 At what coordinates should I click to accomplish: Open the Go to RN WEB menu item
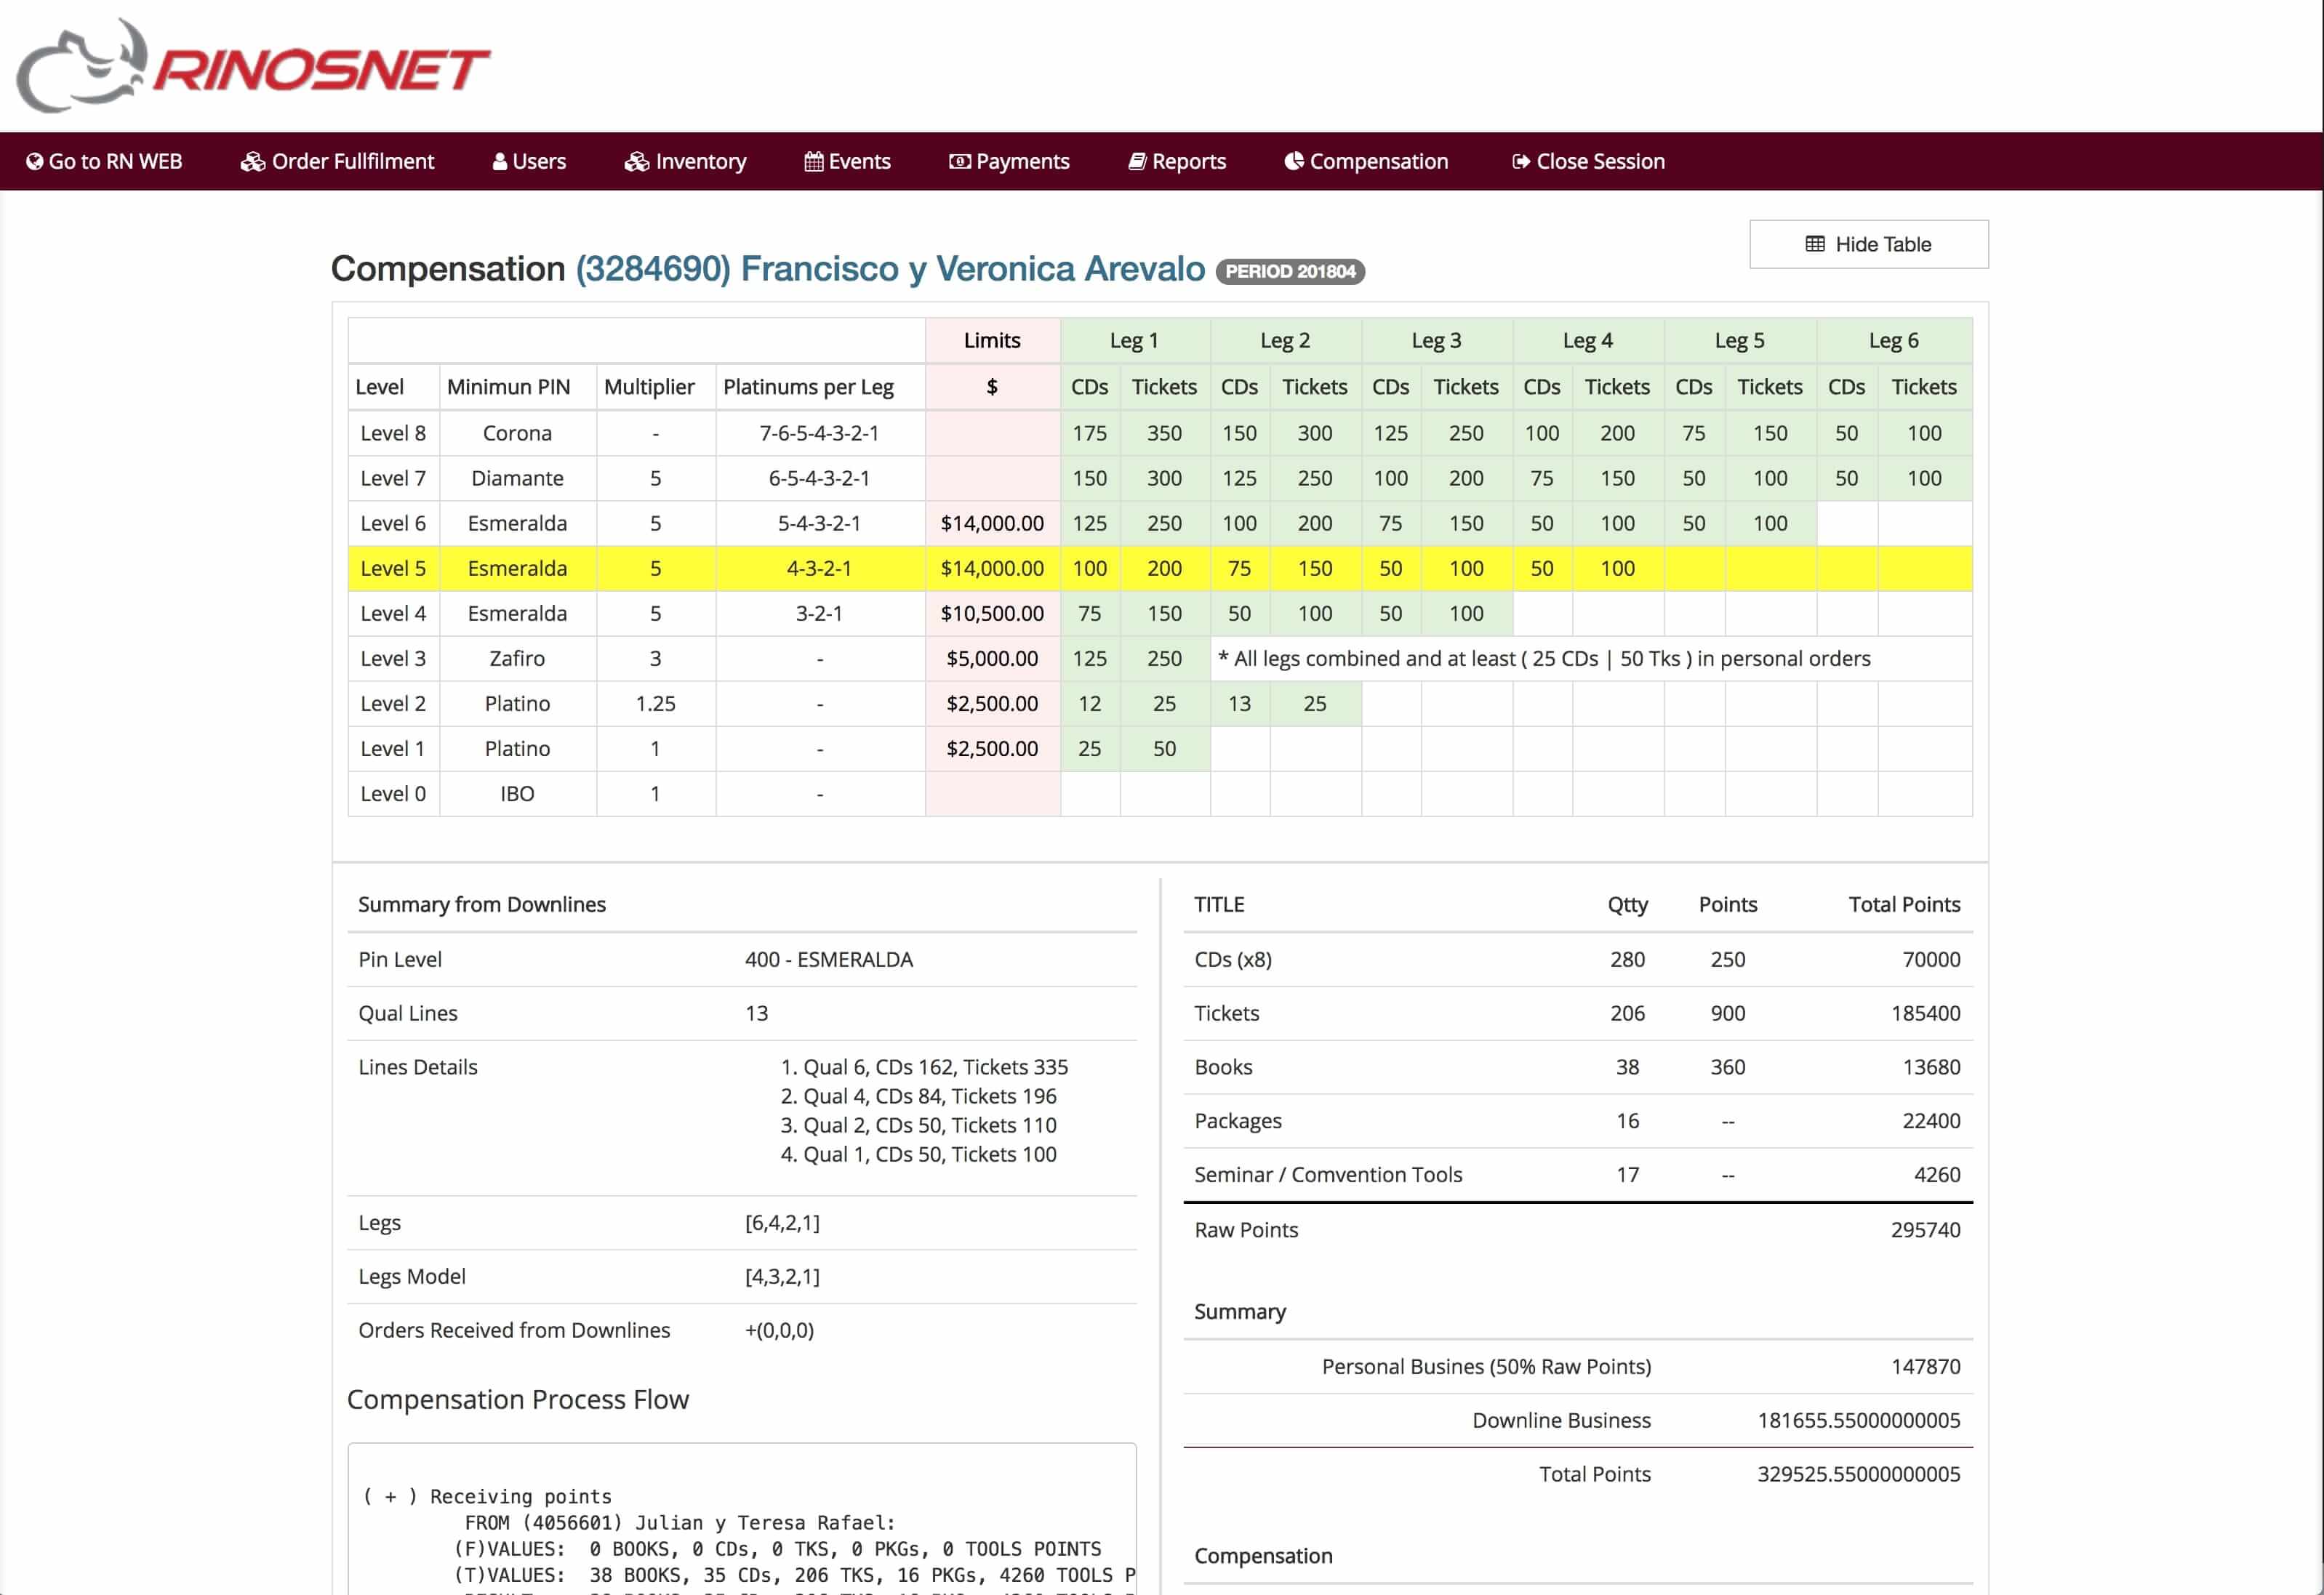tap(104, 161)
